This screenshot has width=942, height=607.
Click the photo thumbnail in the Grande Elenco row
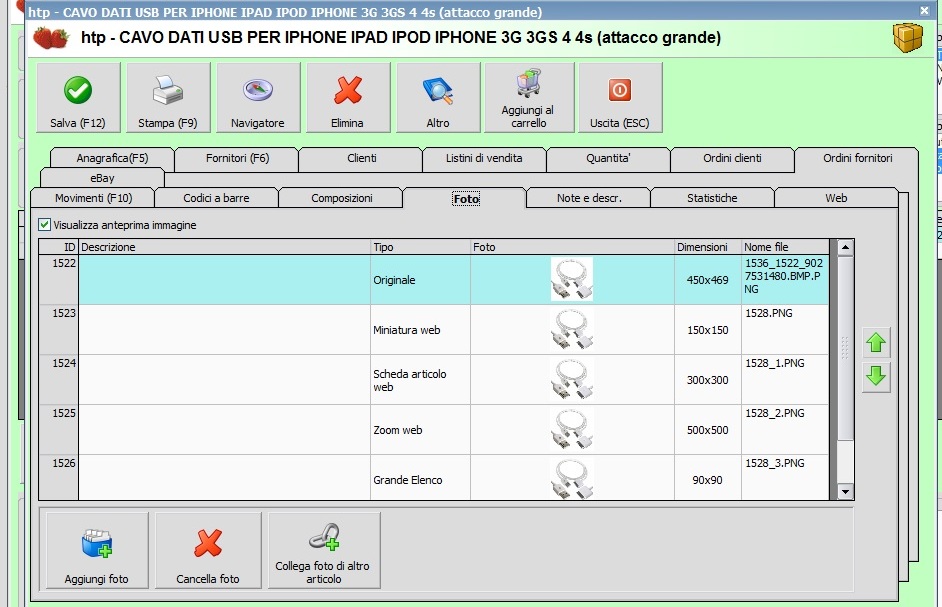[x=572, y=479]
